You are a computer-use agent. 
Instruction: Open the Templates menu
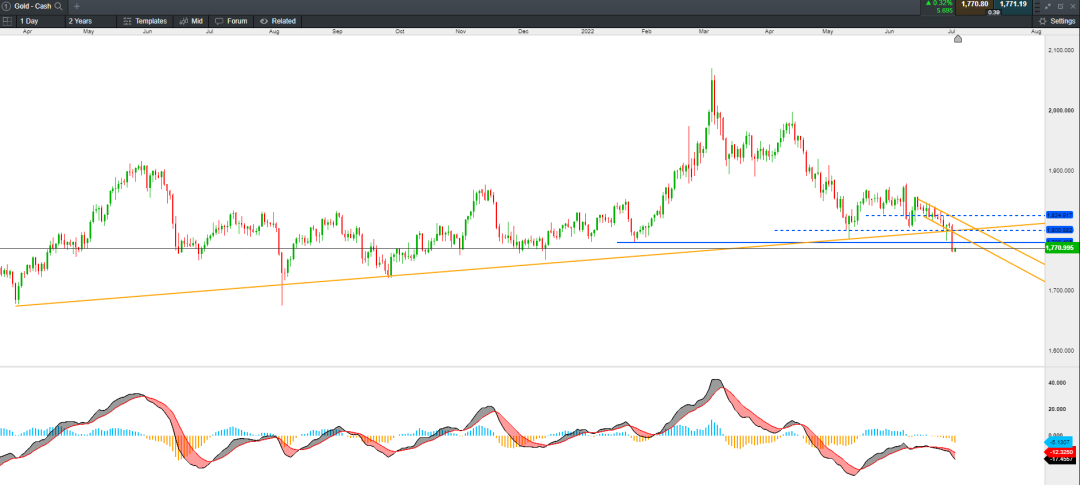(145, 21)
